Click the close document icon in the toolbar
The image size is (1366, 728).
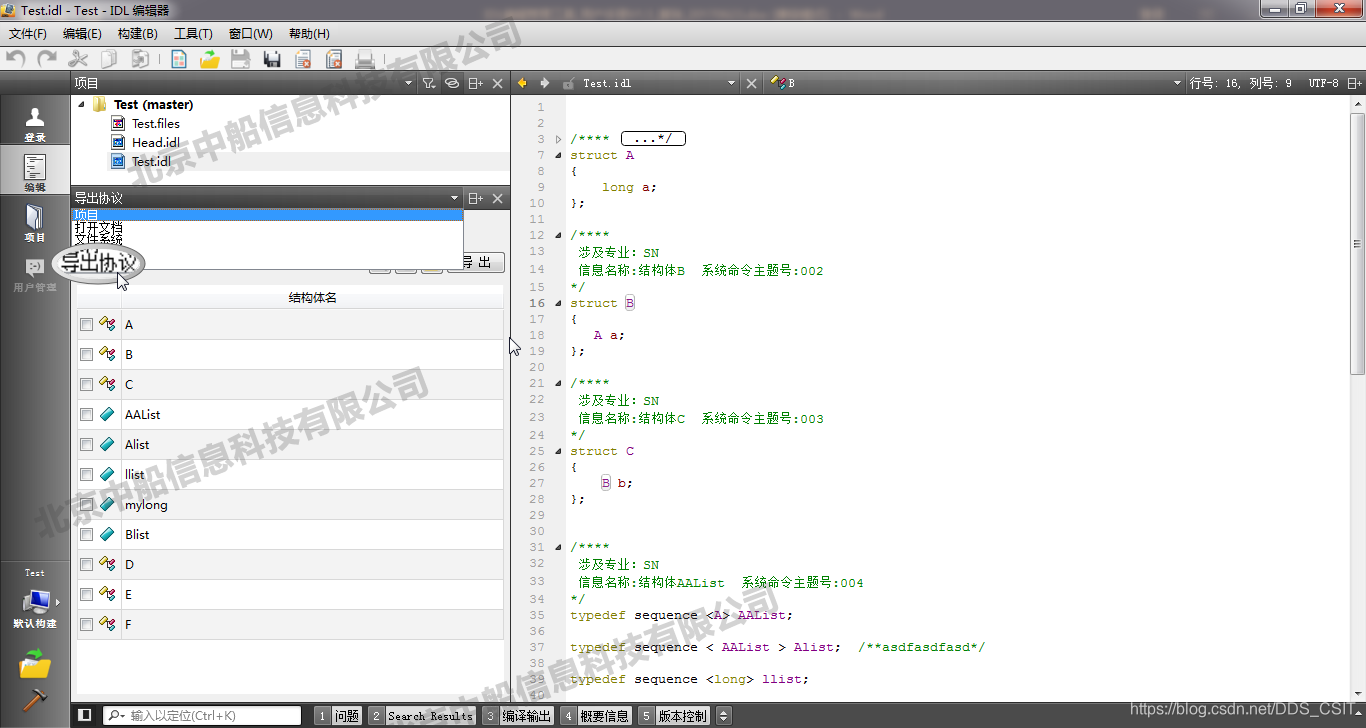pos(302,59)
